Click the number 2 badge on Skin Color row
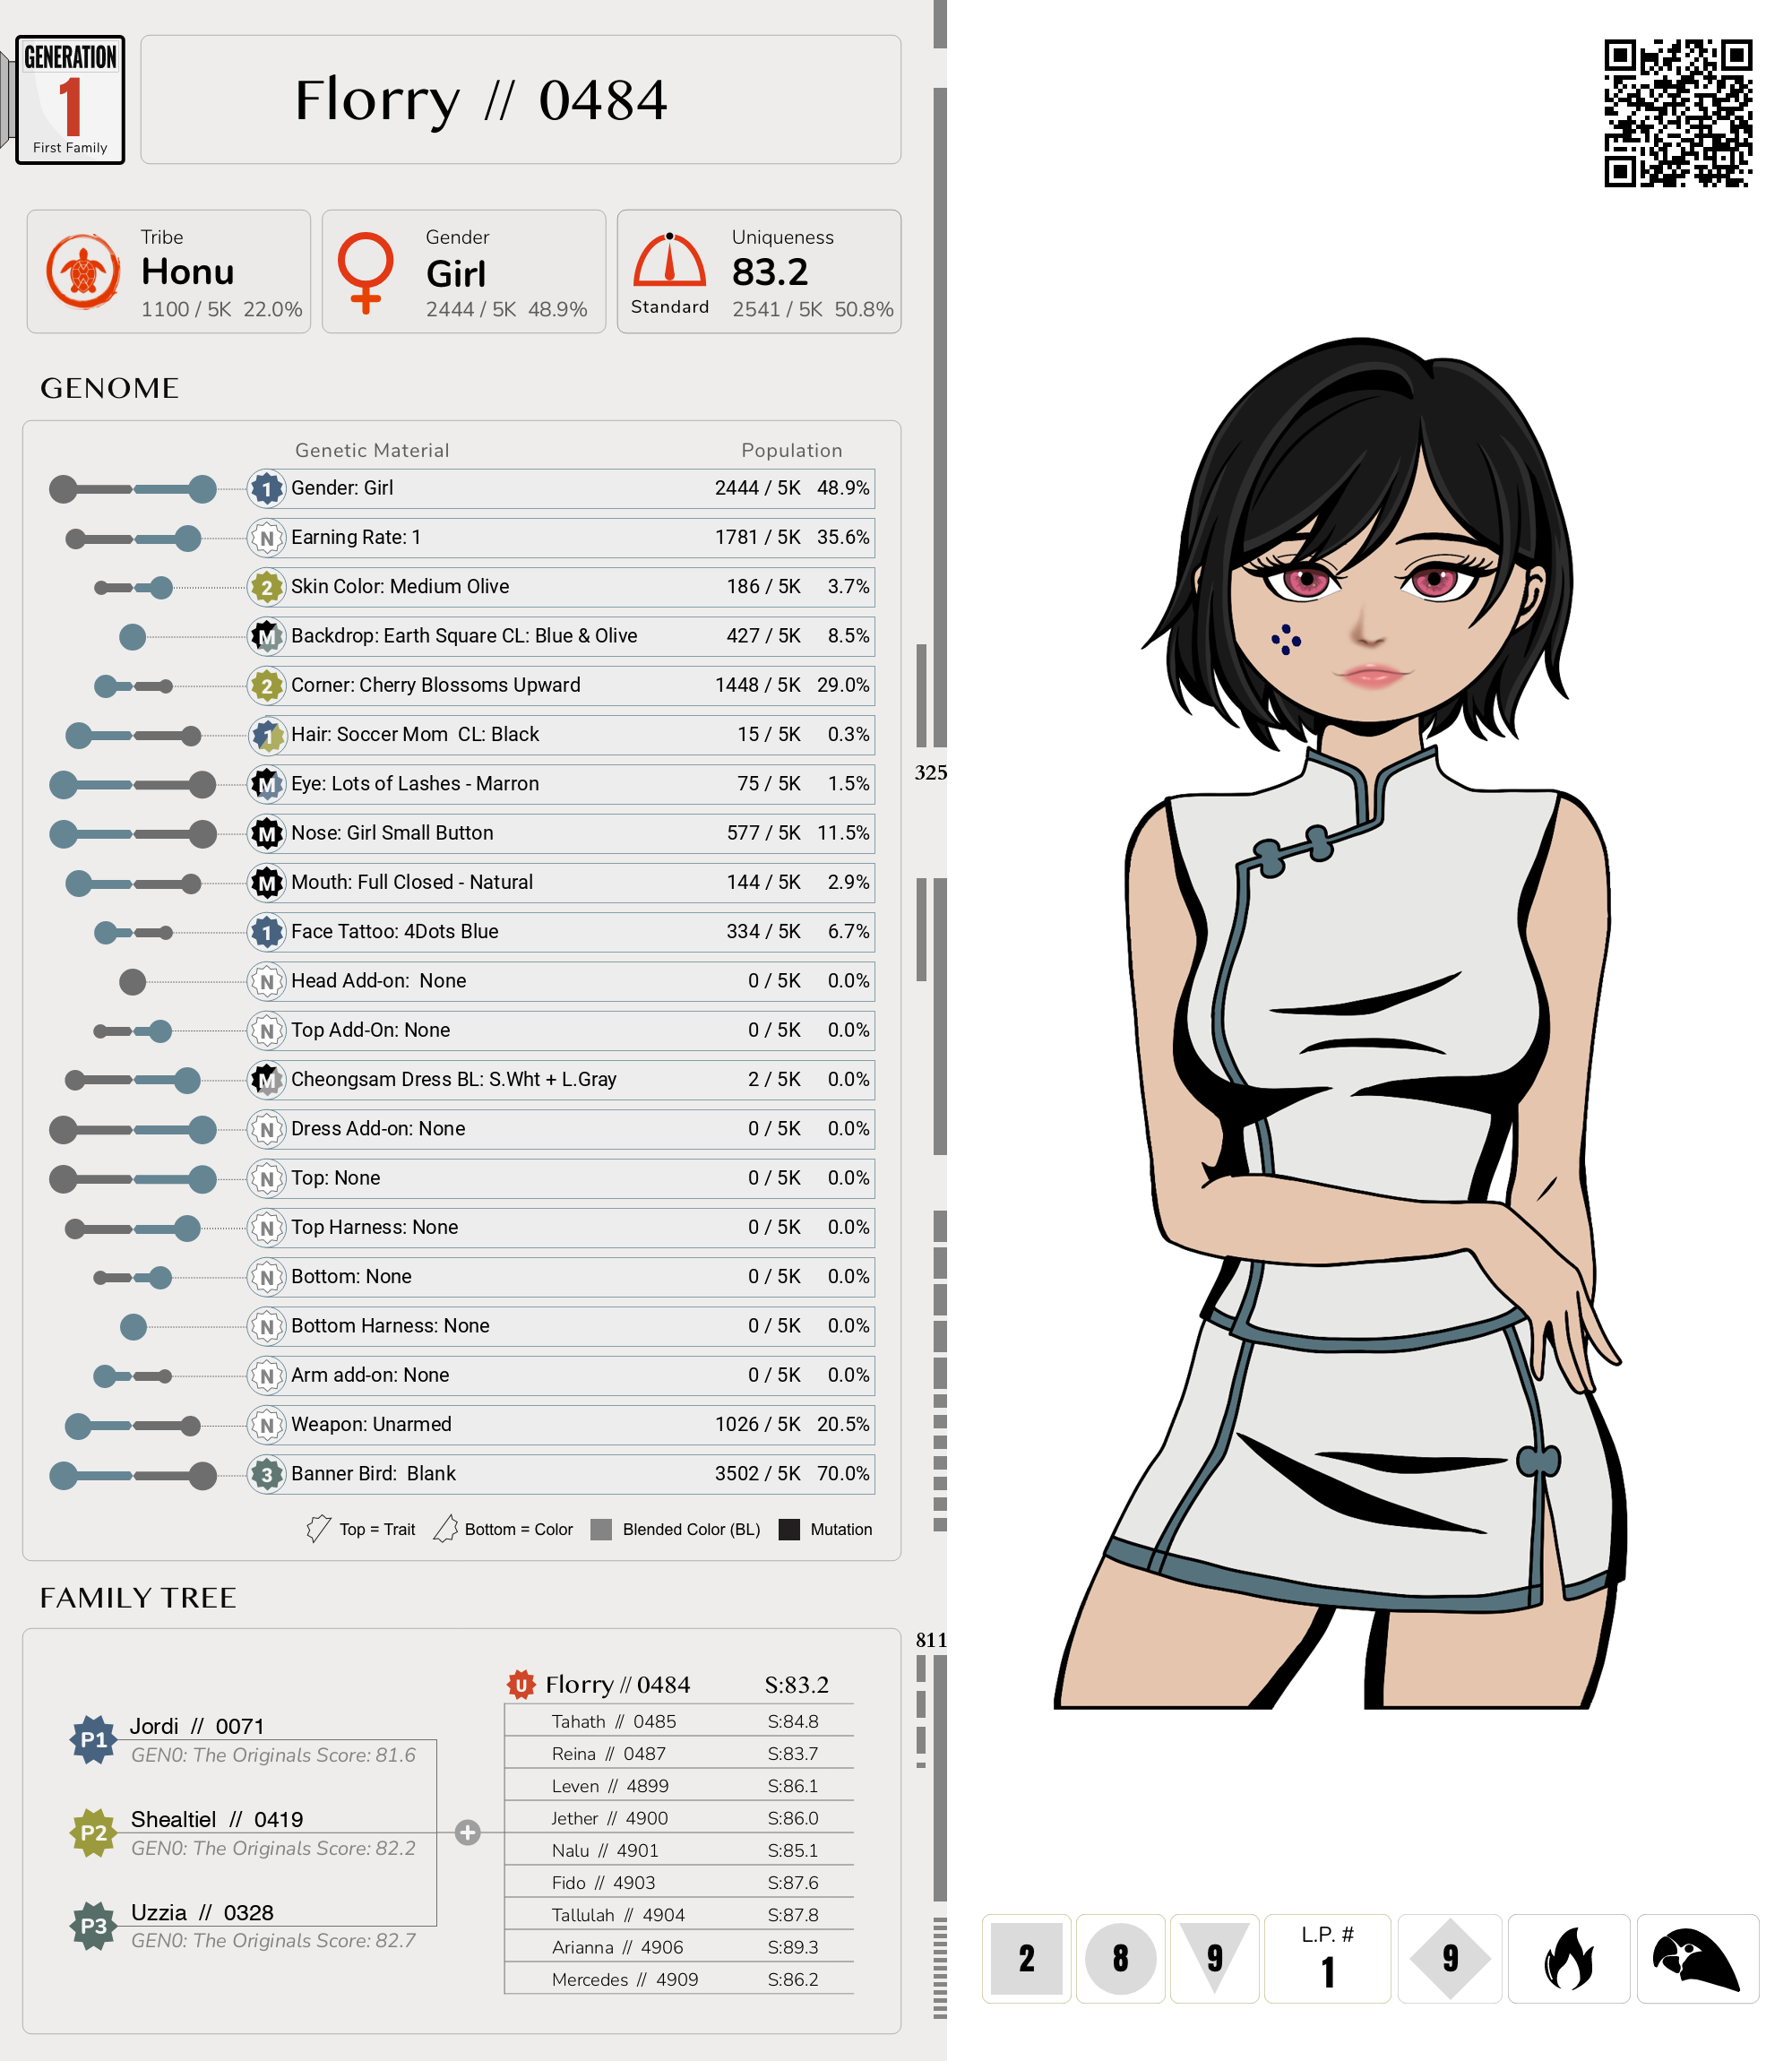 tap(266, 587)
